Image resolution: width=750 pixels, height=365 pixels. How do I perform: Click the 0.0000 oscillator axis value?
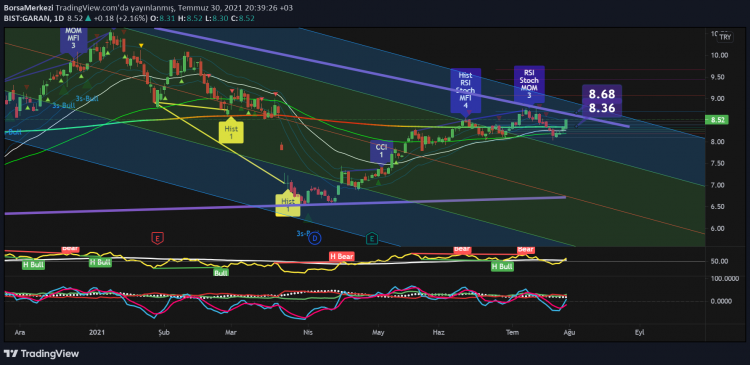[720, 301]
